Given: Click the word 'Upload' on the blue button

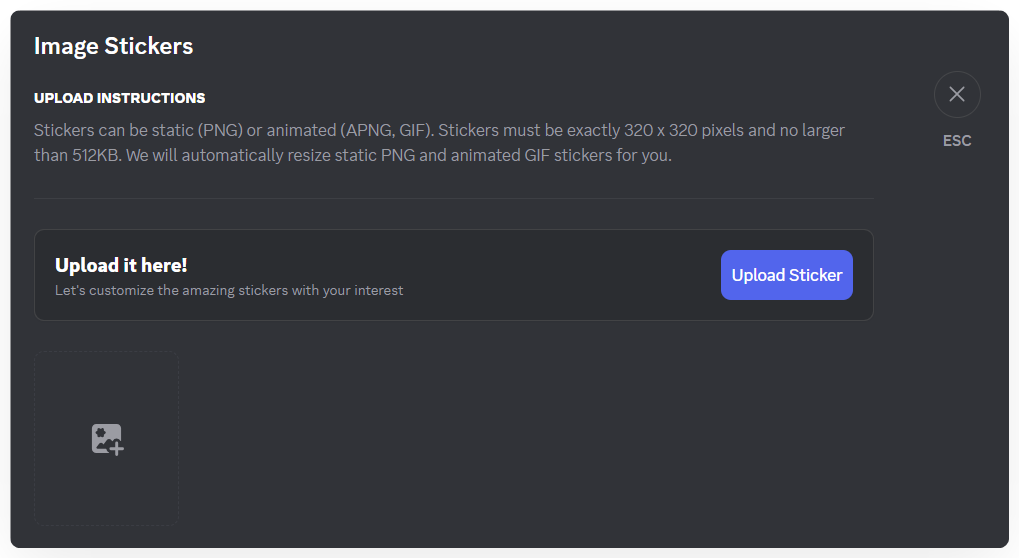Looking at the screenshot, I should 758,275.
